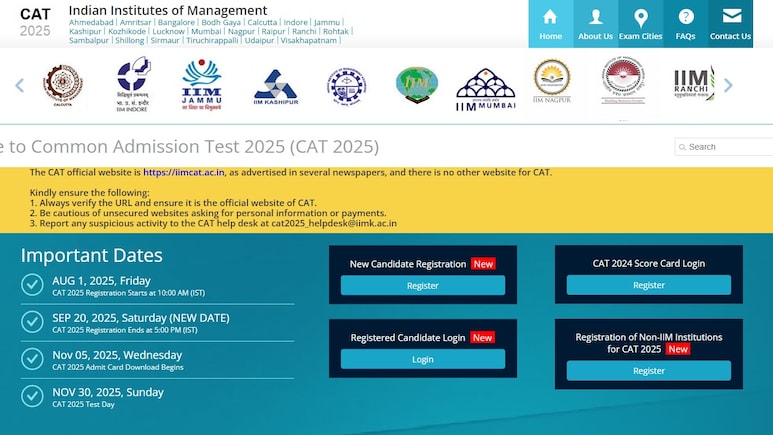Select the IIM Ranchi logo

[x=693, y=84]
